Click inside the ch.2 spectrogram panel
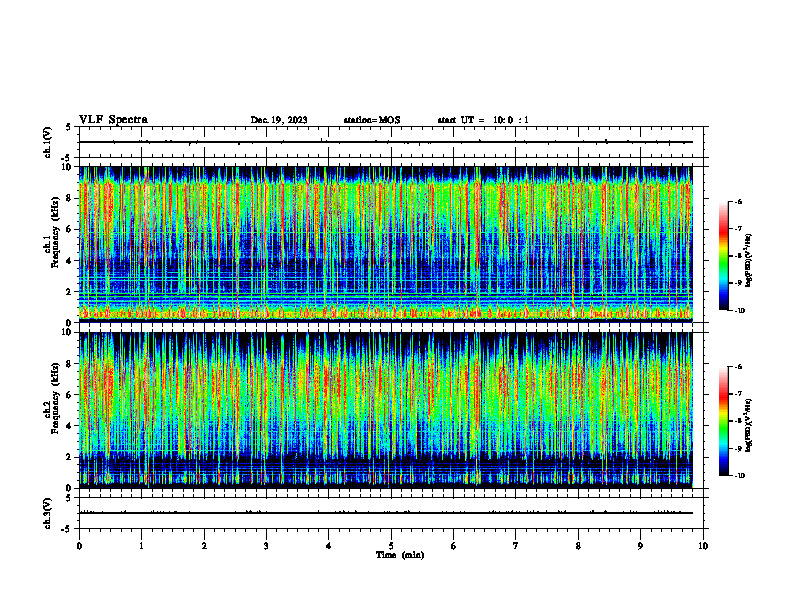Screen dimensions: 792x612 pyautogui.click(x=386, y=410)
